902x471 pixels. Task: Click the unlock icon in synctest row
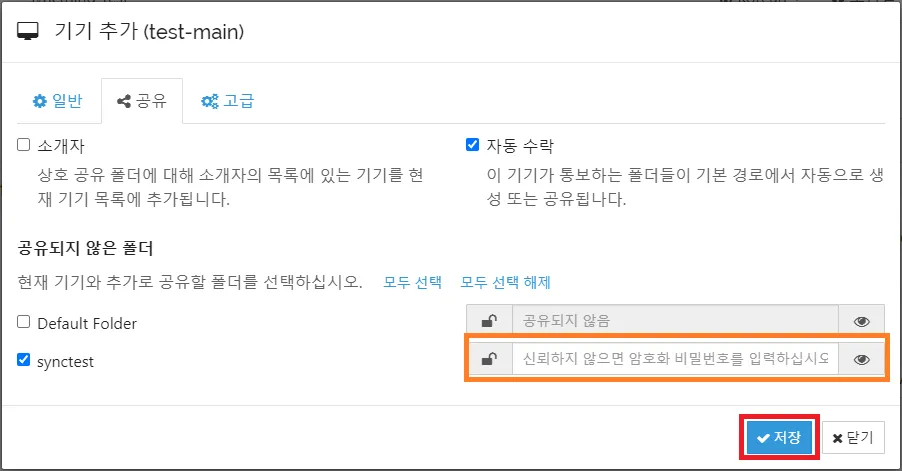pos(489,360)
